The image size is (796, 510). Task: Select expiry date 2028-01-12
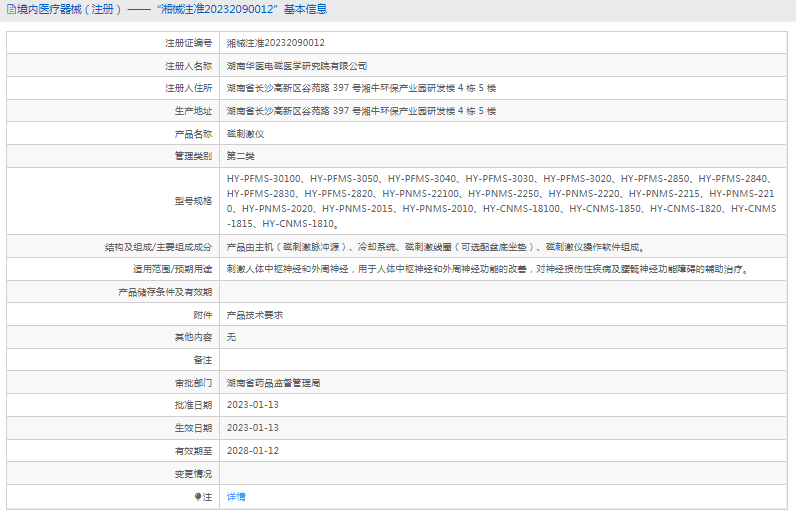click(253, 451)
